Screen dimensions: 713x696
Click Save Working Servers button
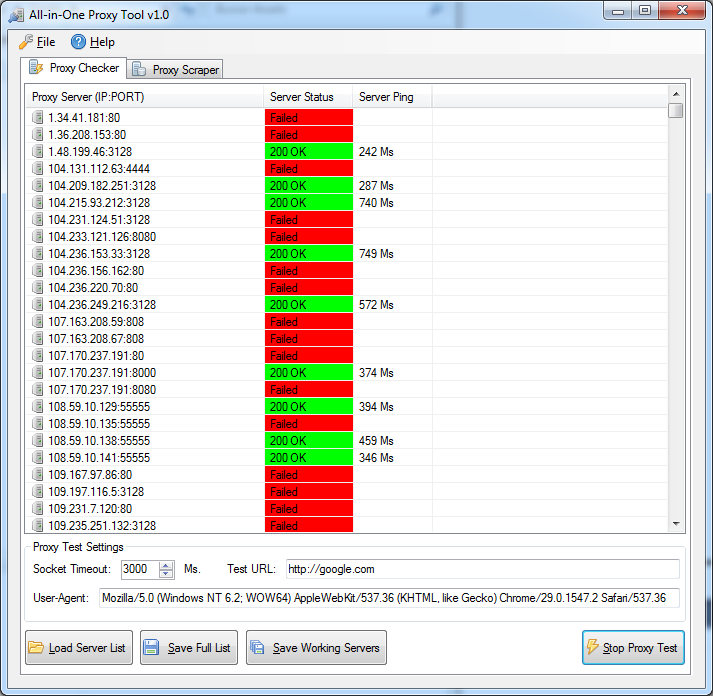(316, 647)
